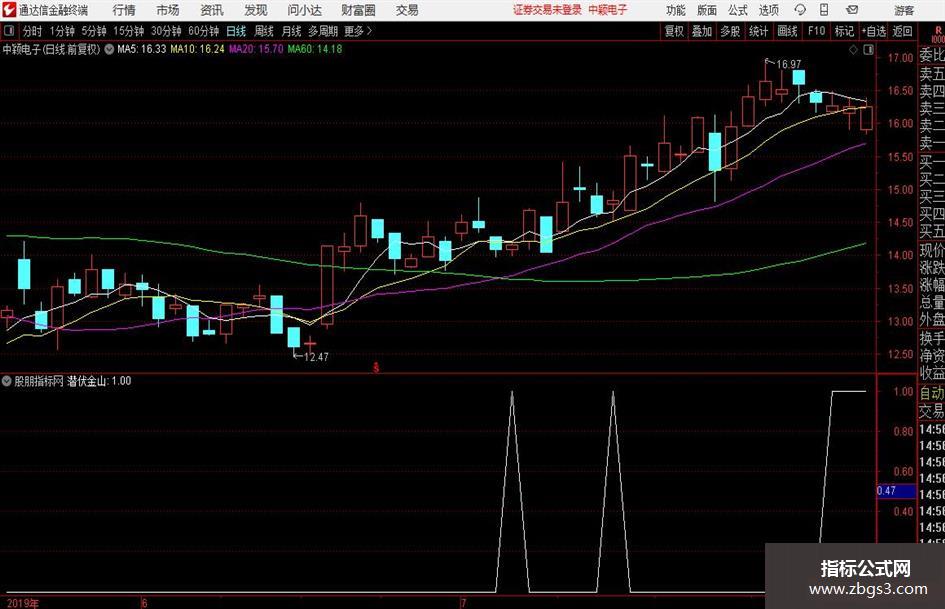The width and height of the screenshot is (945, 609).
Task: Click the diamond icon at chart top-right
Action: tap(853, 50)
